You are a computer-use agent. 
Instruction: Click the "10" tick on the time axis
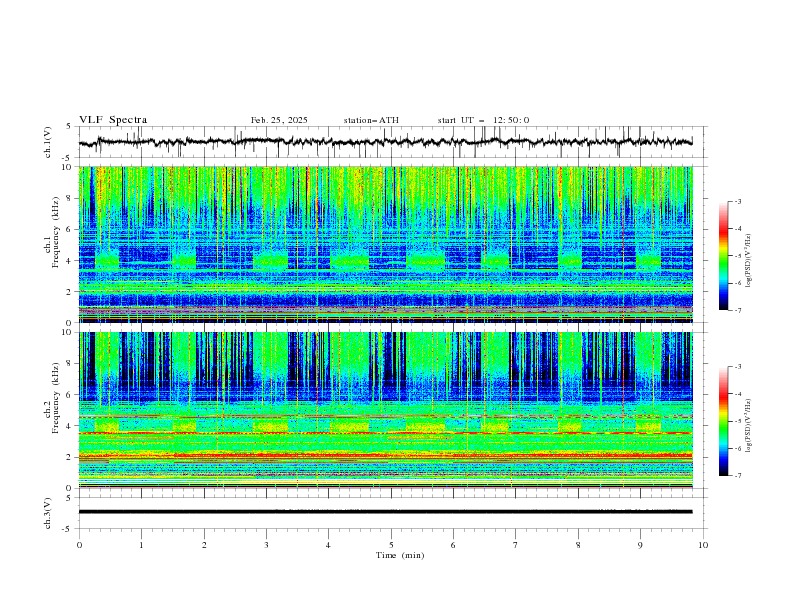pyautogui.click(x=703, y=545)
